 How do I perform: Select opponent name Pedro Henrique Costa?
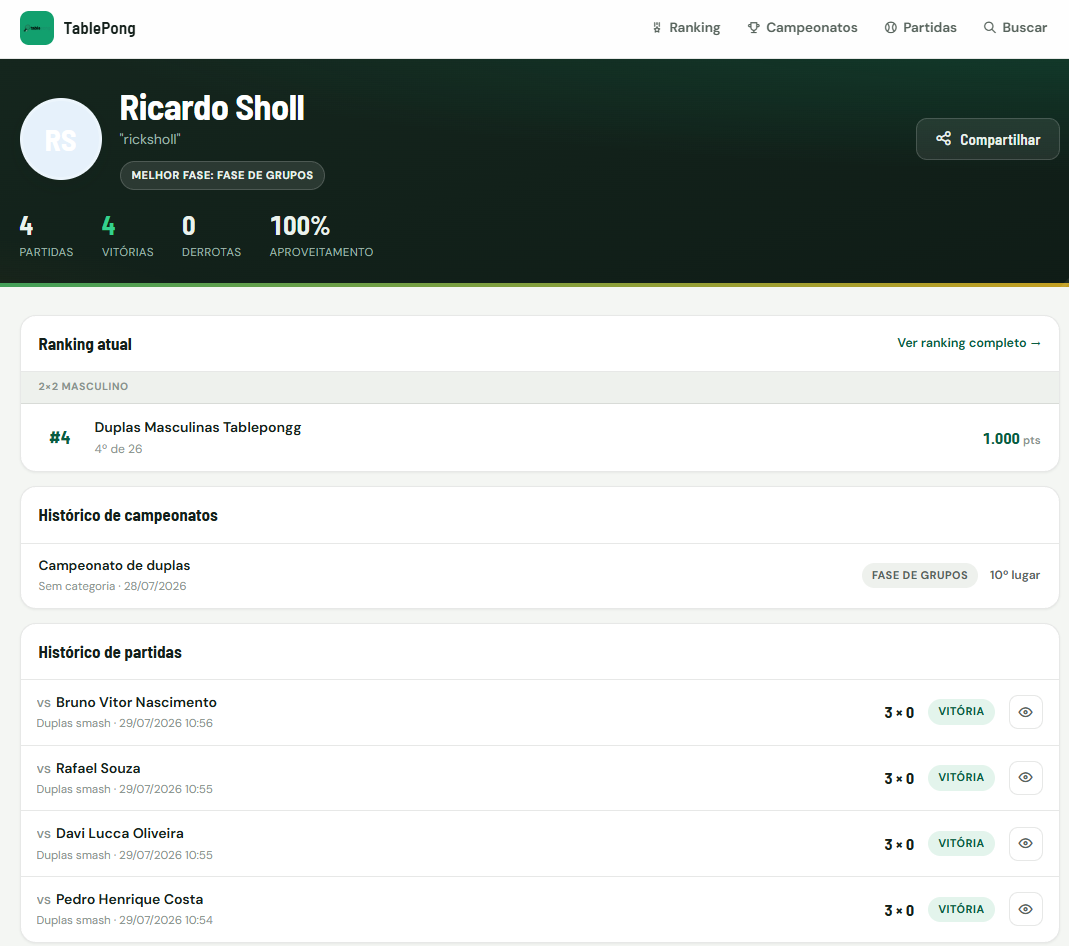130,900
